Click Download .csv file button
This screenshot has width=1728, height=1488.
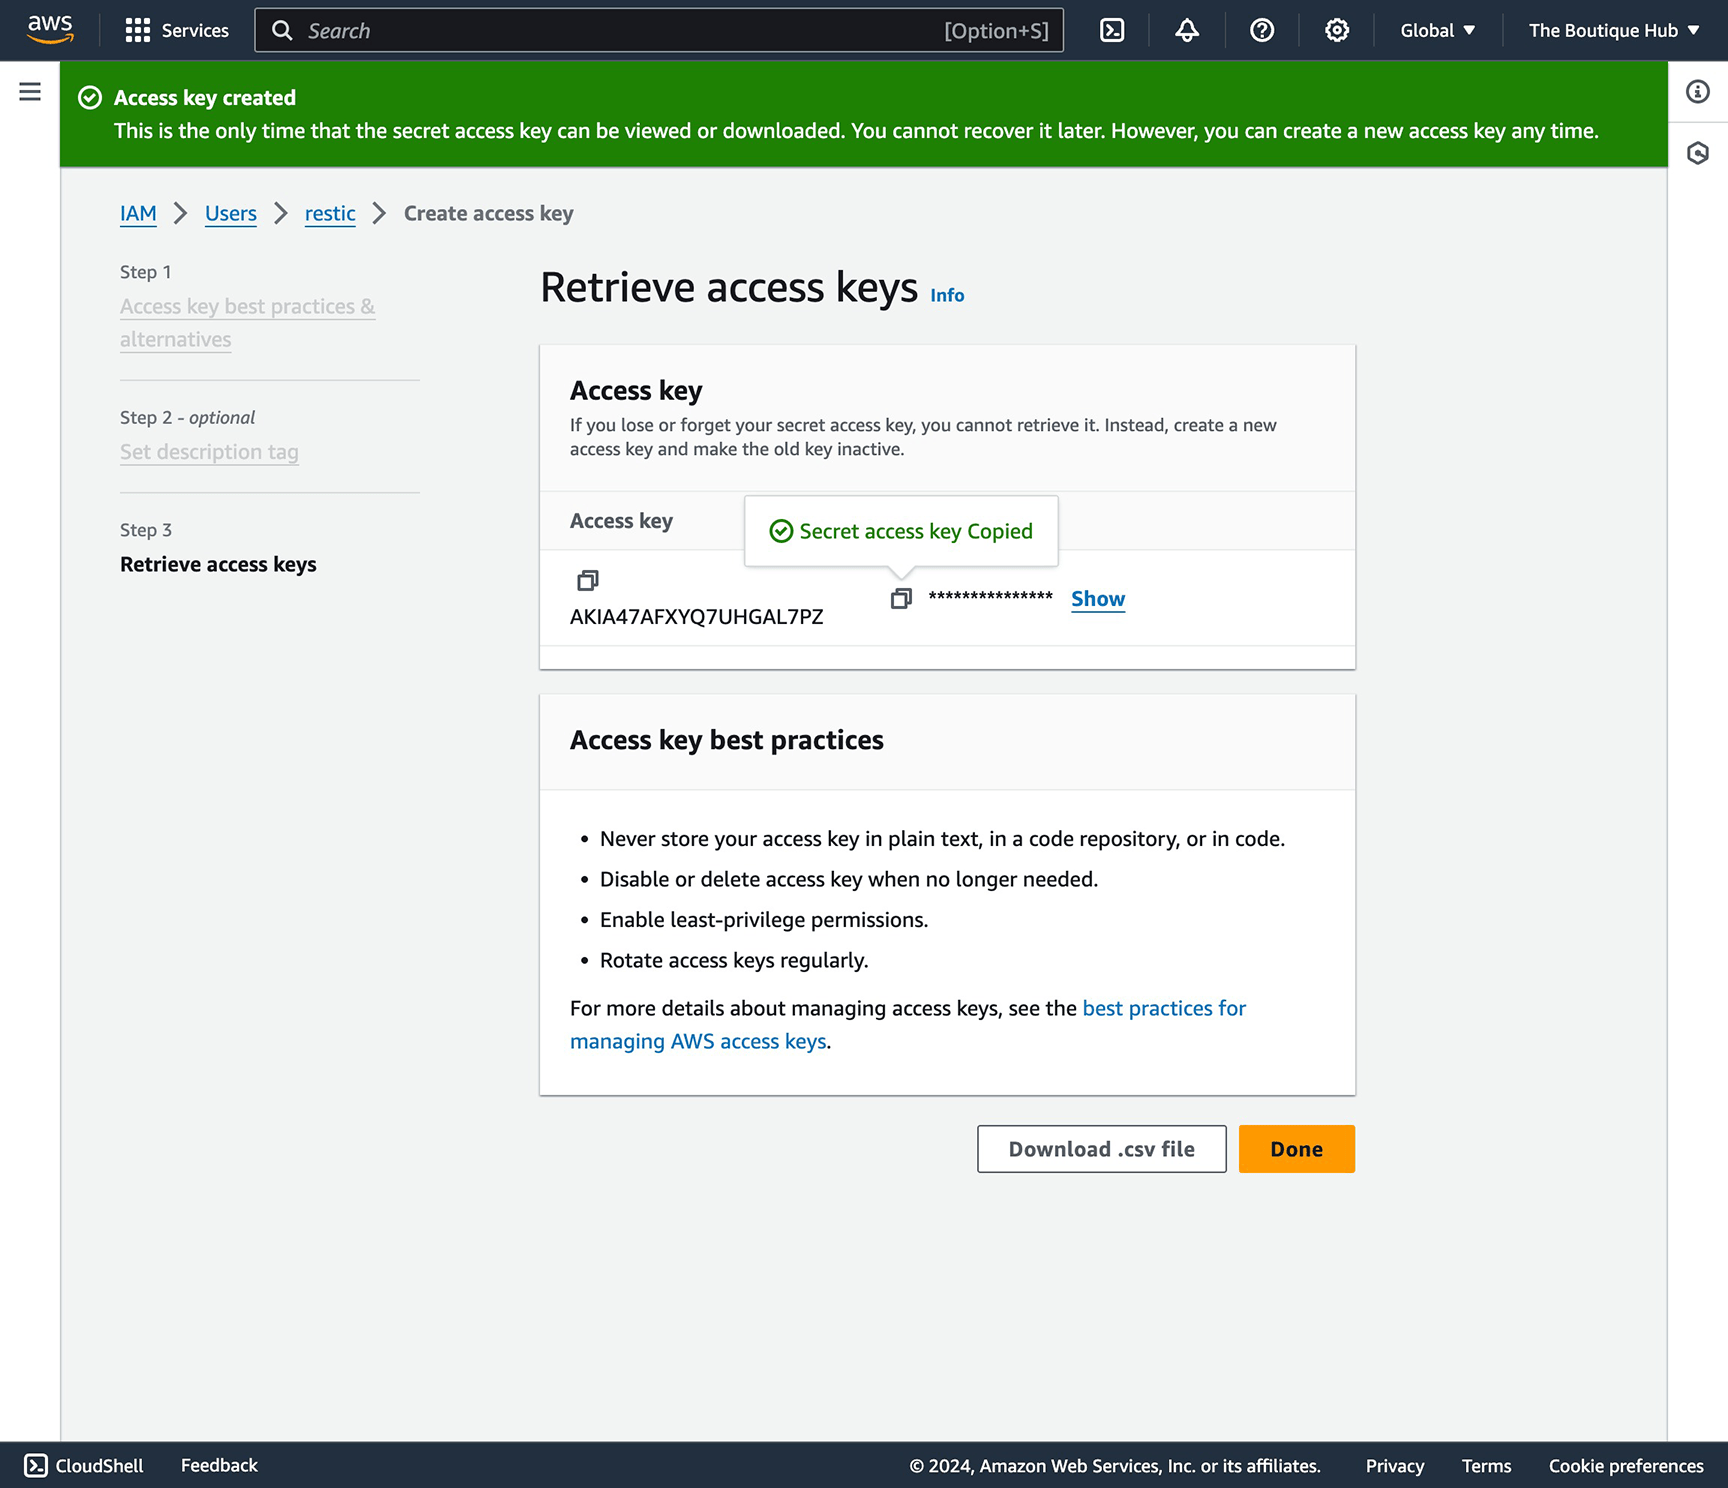click(1101, 1149)
